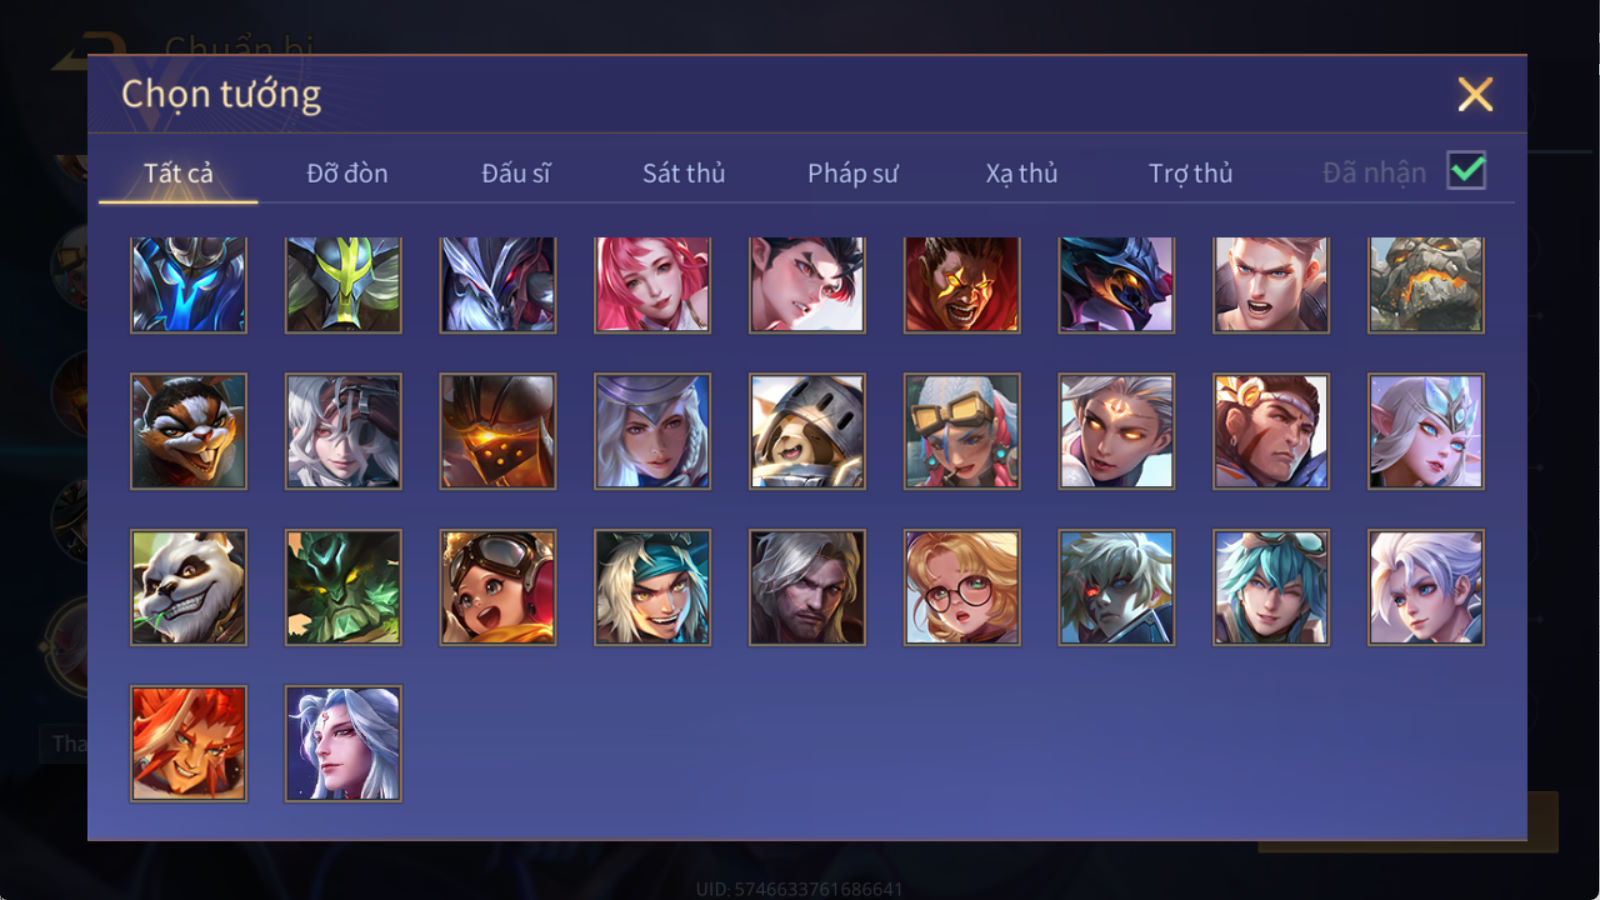The height and width of the screenshot is (900, 1600).
Task: Open the Xạ thủ tab
Action: point(1021,173)
